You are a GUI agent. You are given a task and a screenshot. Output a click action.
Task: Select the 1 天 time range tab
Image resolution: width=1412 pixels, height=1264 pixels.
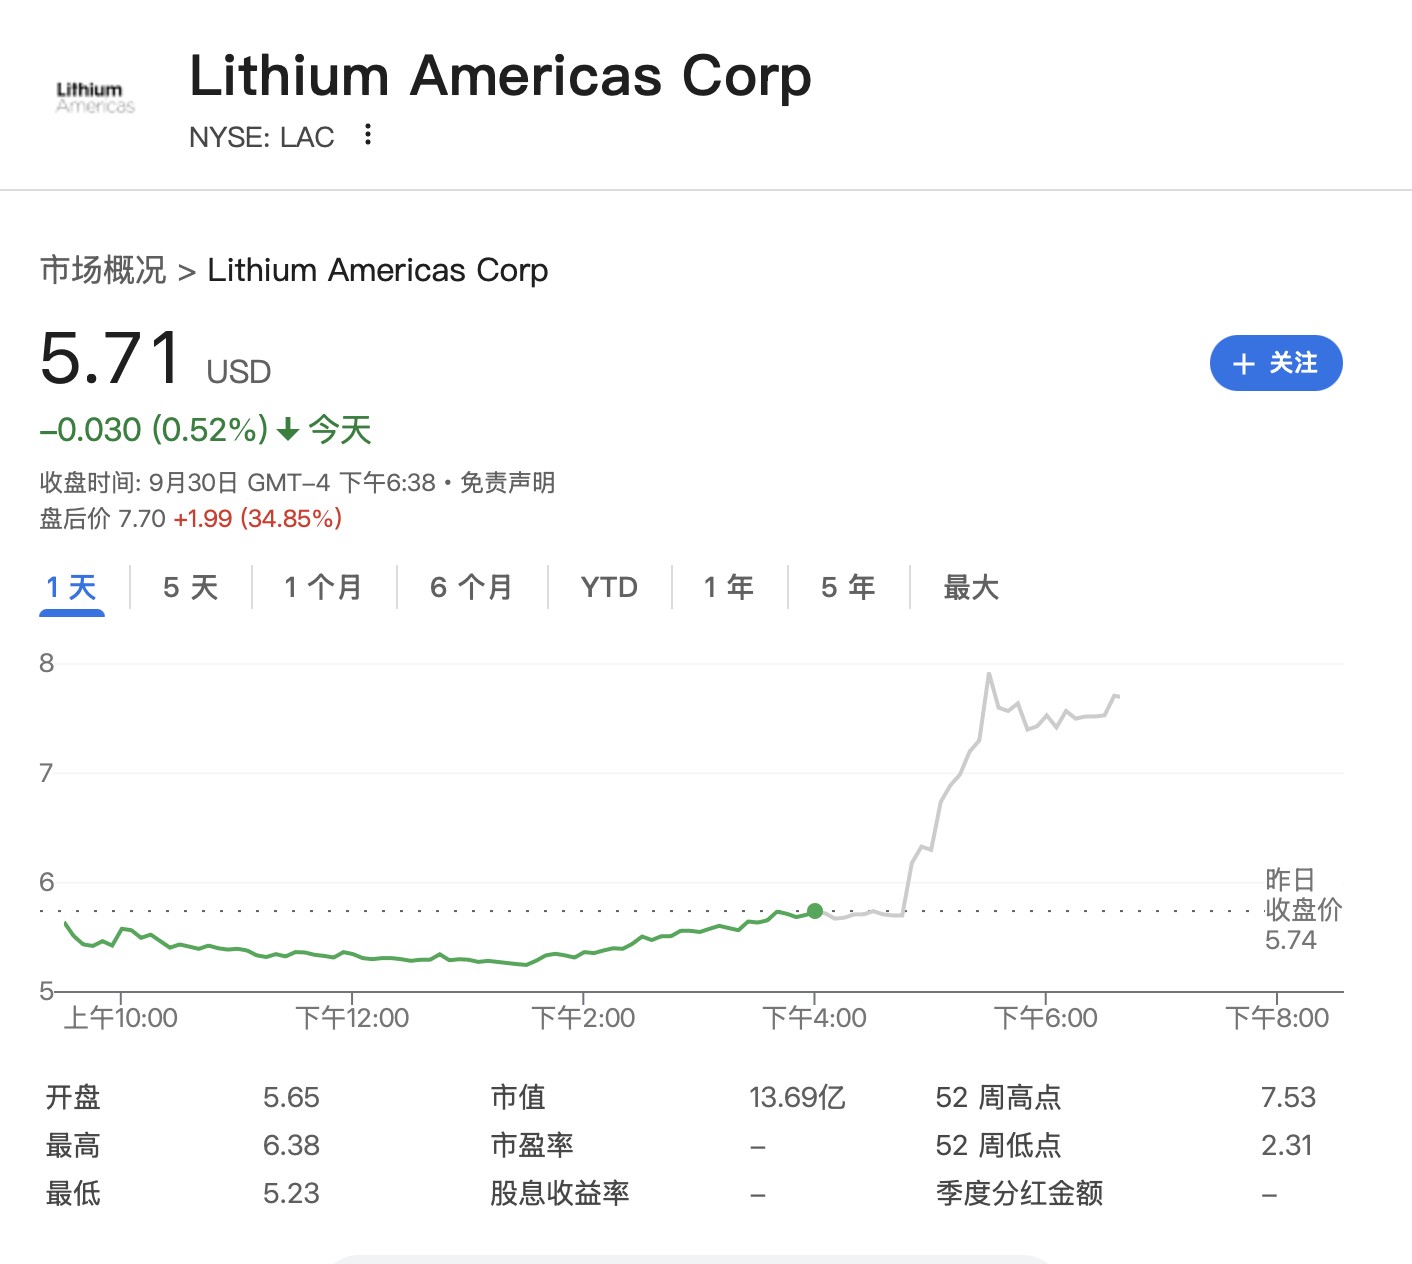click(x=72, y=587)
